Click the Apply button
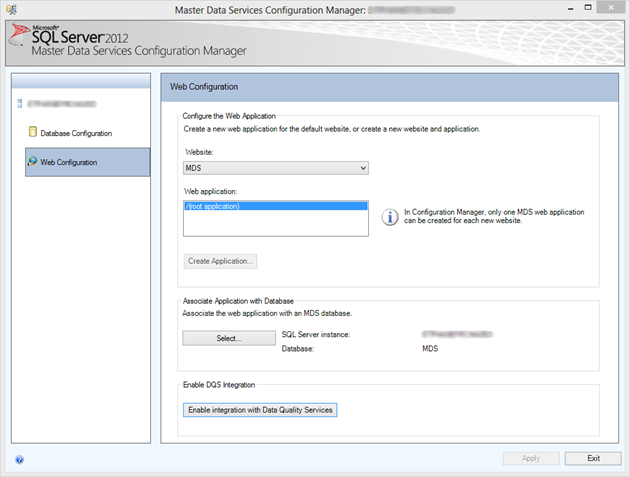The height and width of the screenshot is (477, 630). coord(531,459)
